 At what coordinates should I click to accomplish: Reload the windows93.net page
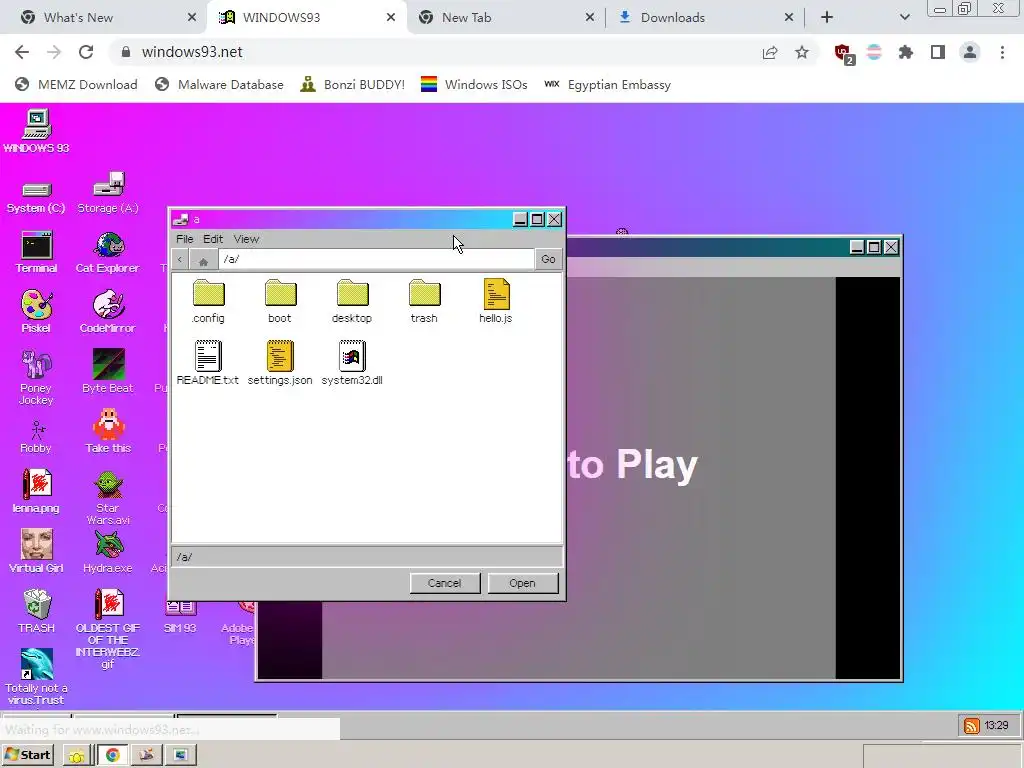(x=86, y=52)
